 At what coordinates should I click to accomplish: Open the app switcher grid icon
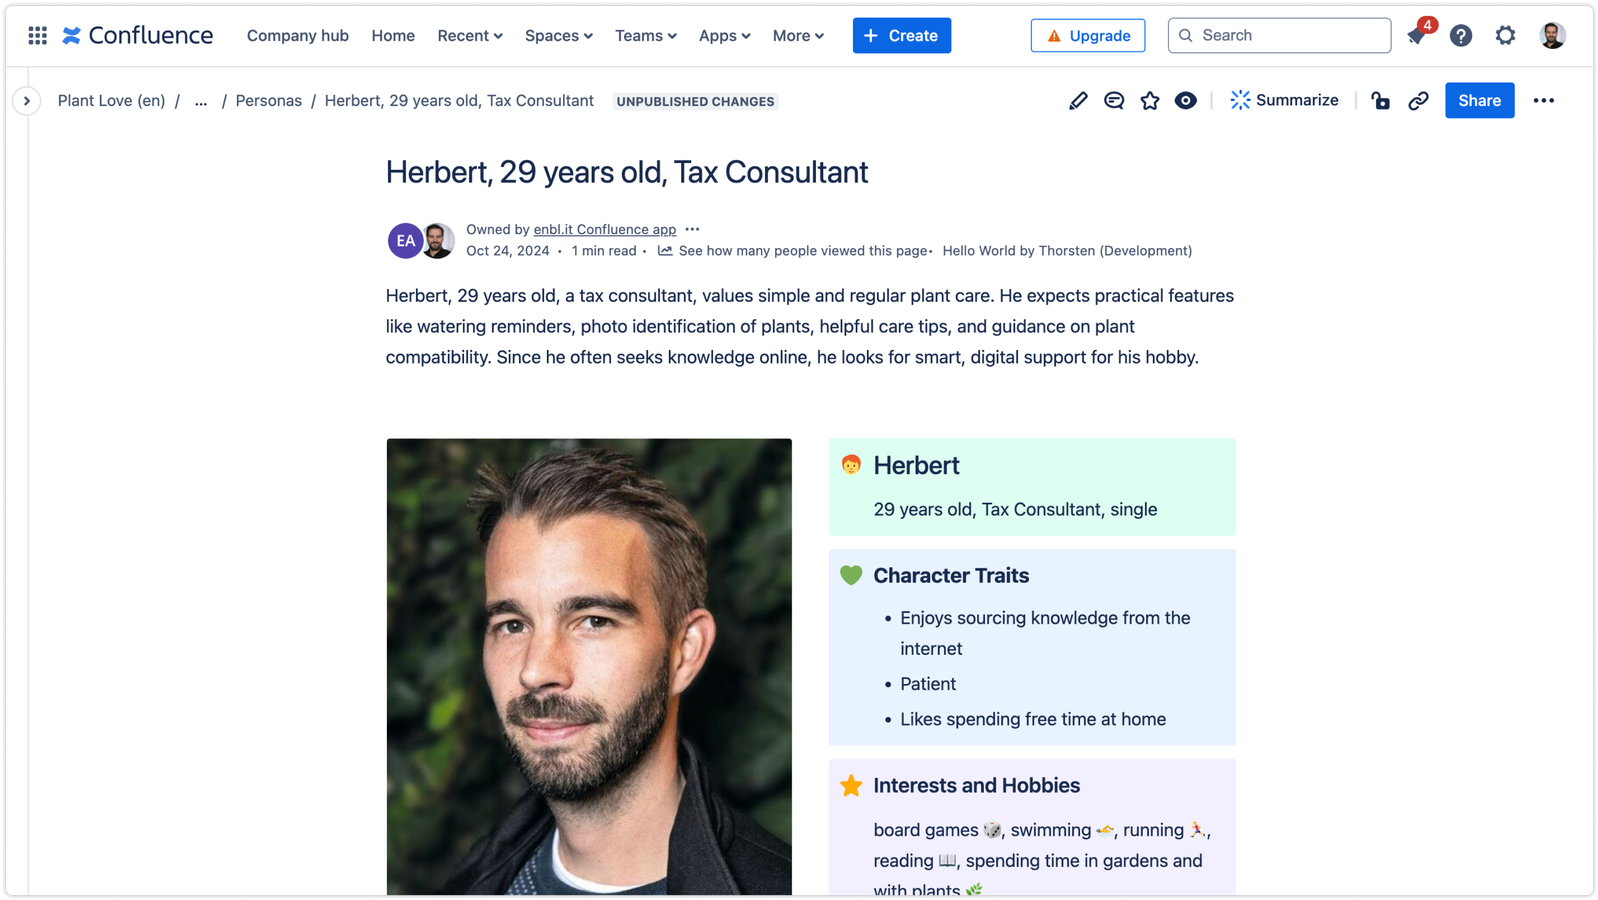pyautogui.click(x=37, y=35)
